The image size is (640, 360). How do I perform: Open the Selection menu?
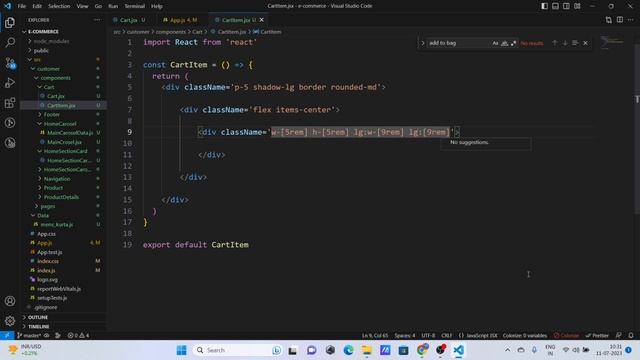pos(59,6)
